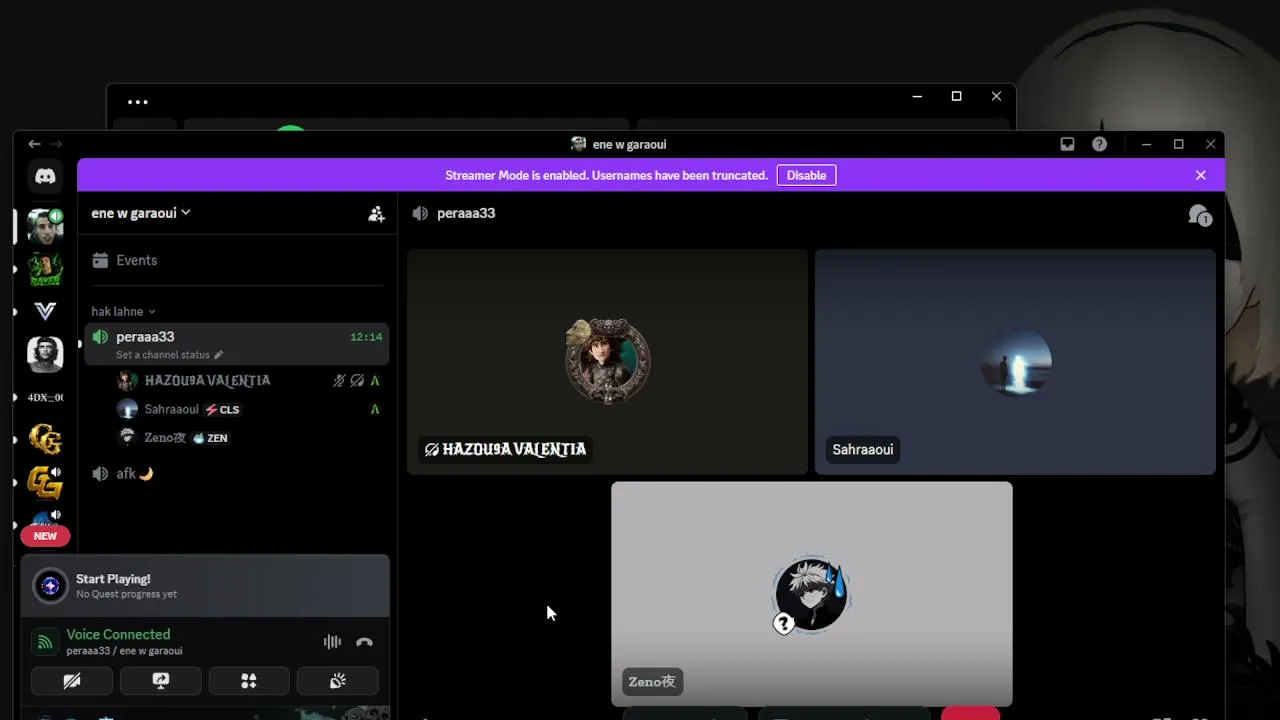1280x720 pixels.
Task: Click the Sahraaoui avatar in the call grid
Action: pyautogui.click(x=1016, y=361)
